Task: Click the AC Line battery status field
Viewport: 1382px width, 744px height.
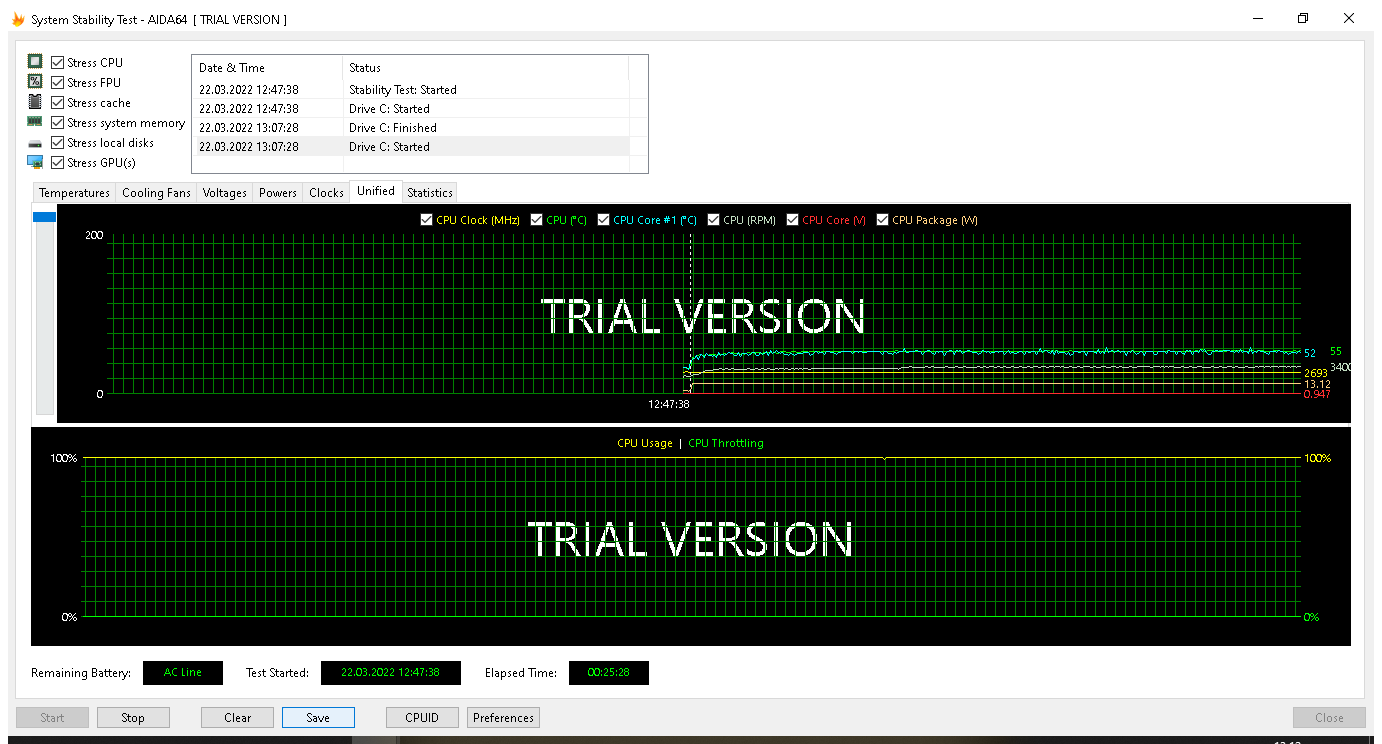Action: point(183,673)
